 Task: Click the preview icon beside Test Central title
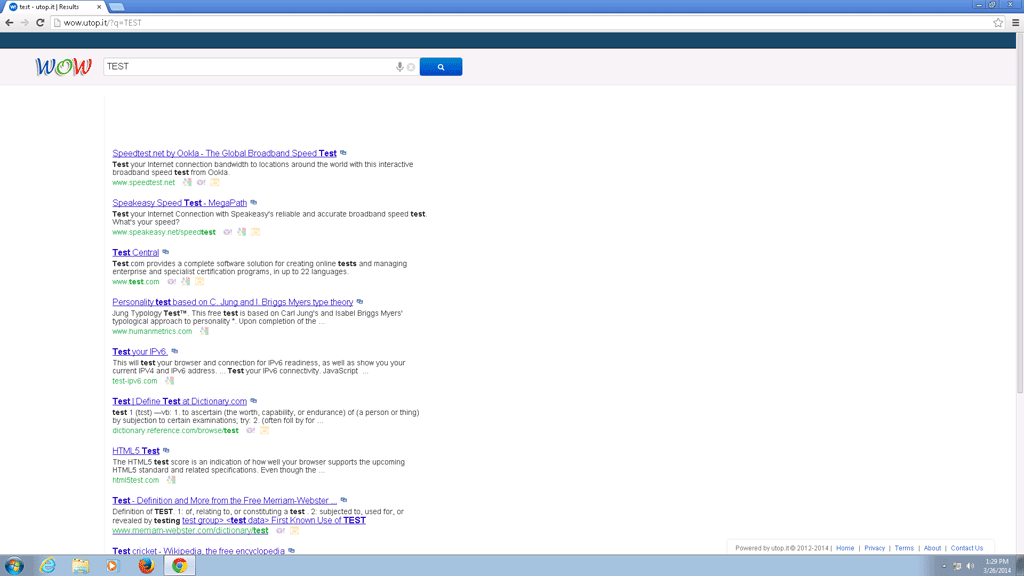coord(166,252)
